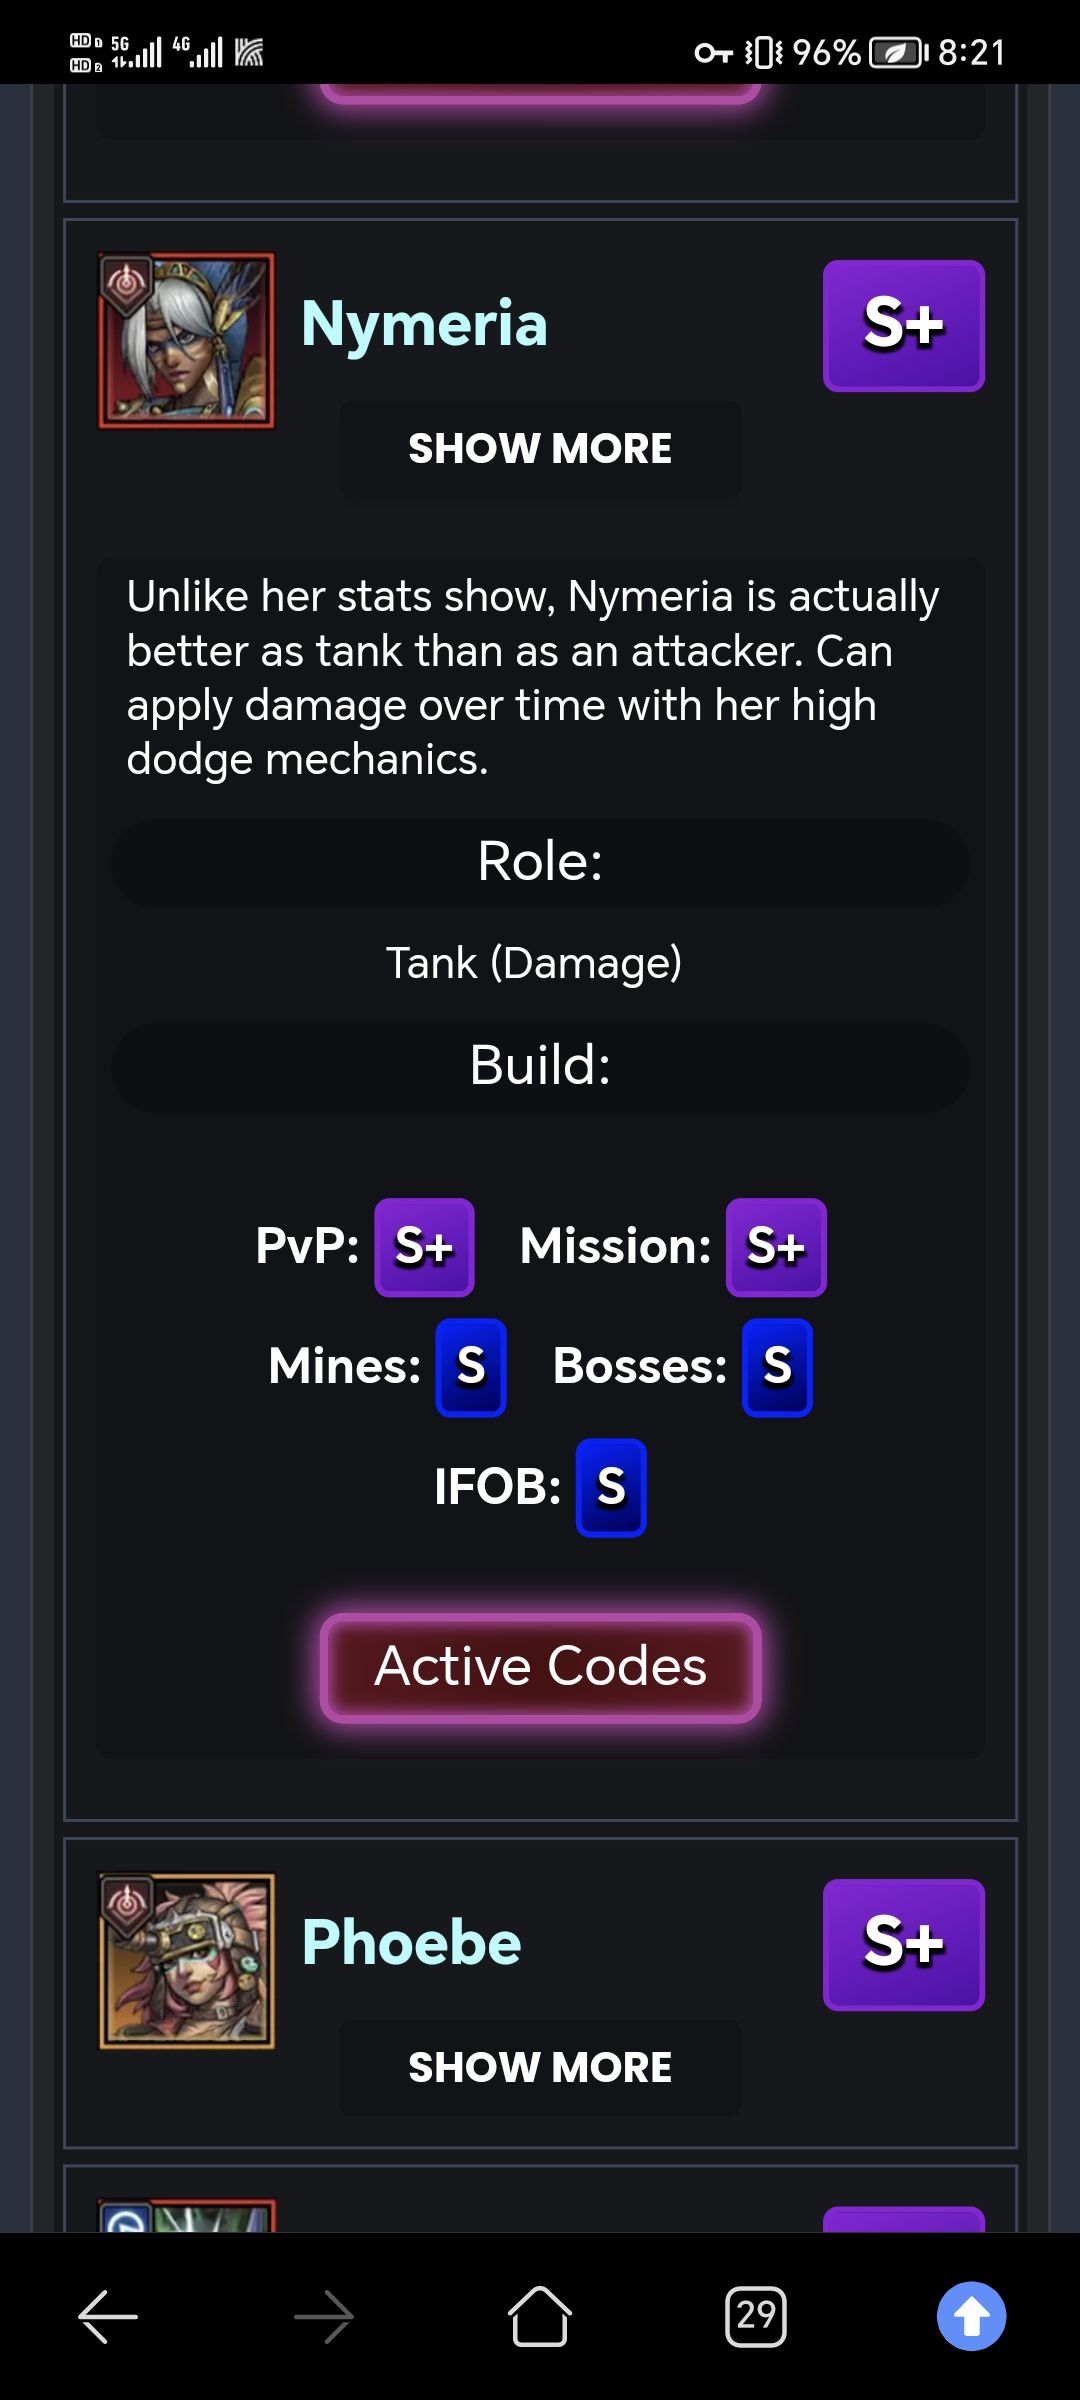Viewport: 1080px width, 2400px height.
Task: Tap the blue scroll-to-top arrow
Action: pos(971,2316)
